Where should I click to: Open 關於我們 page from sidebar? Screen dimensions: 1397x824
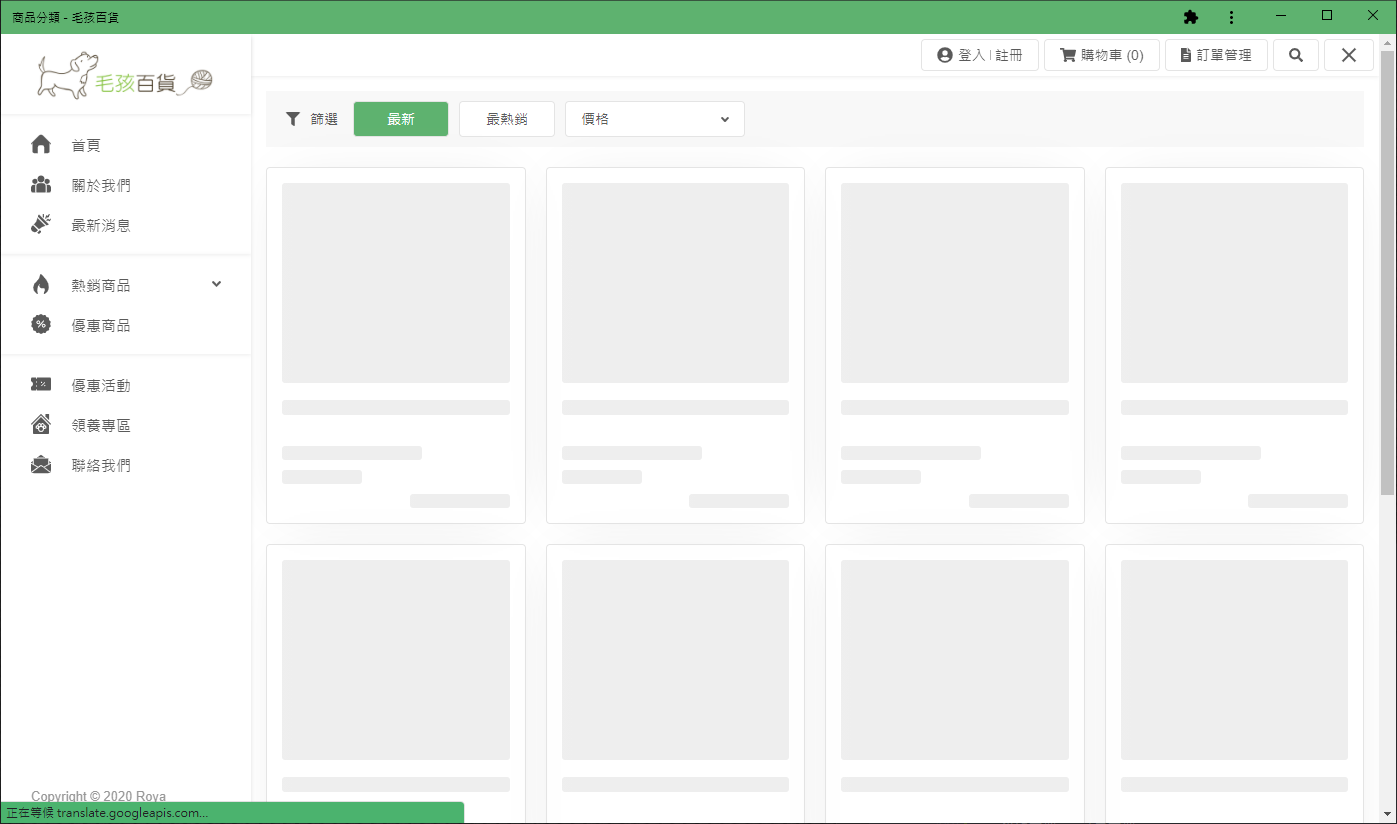tap(101, 185)
